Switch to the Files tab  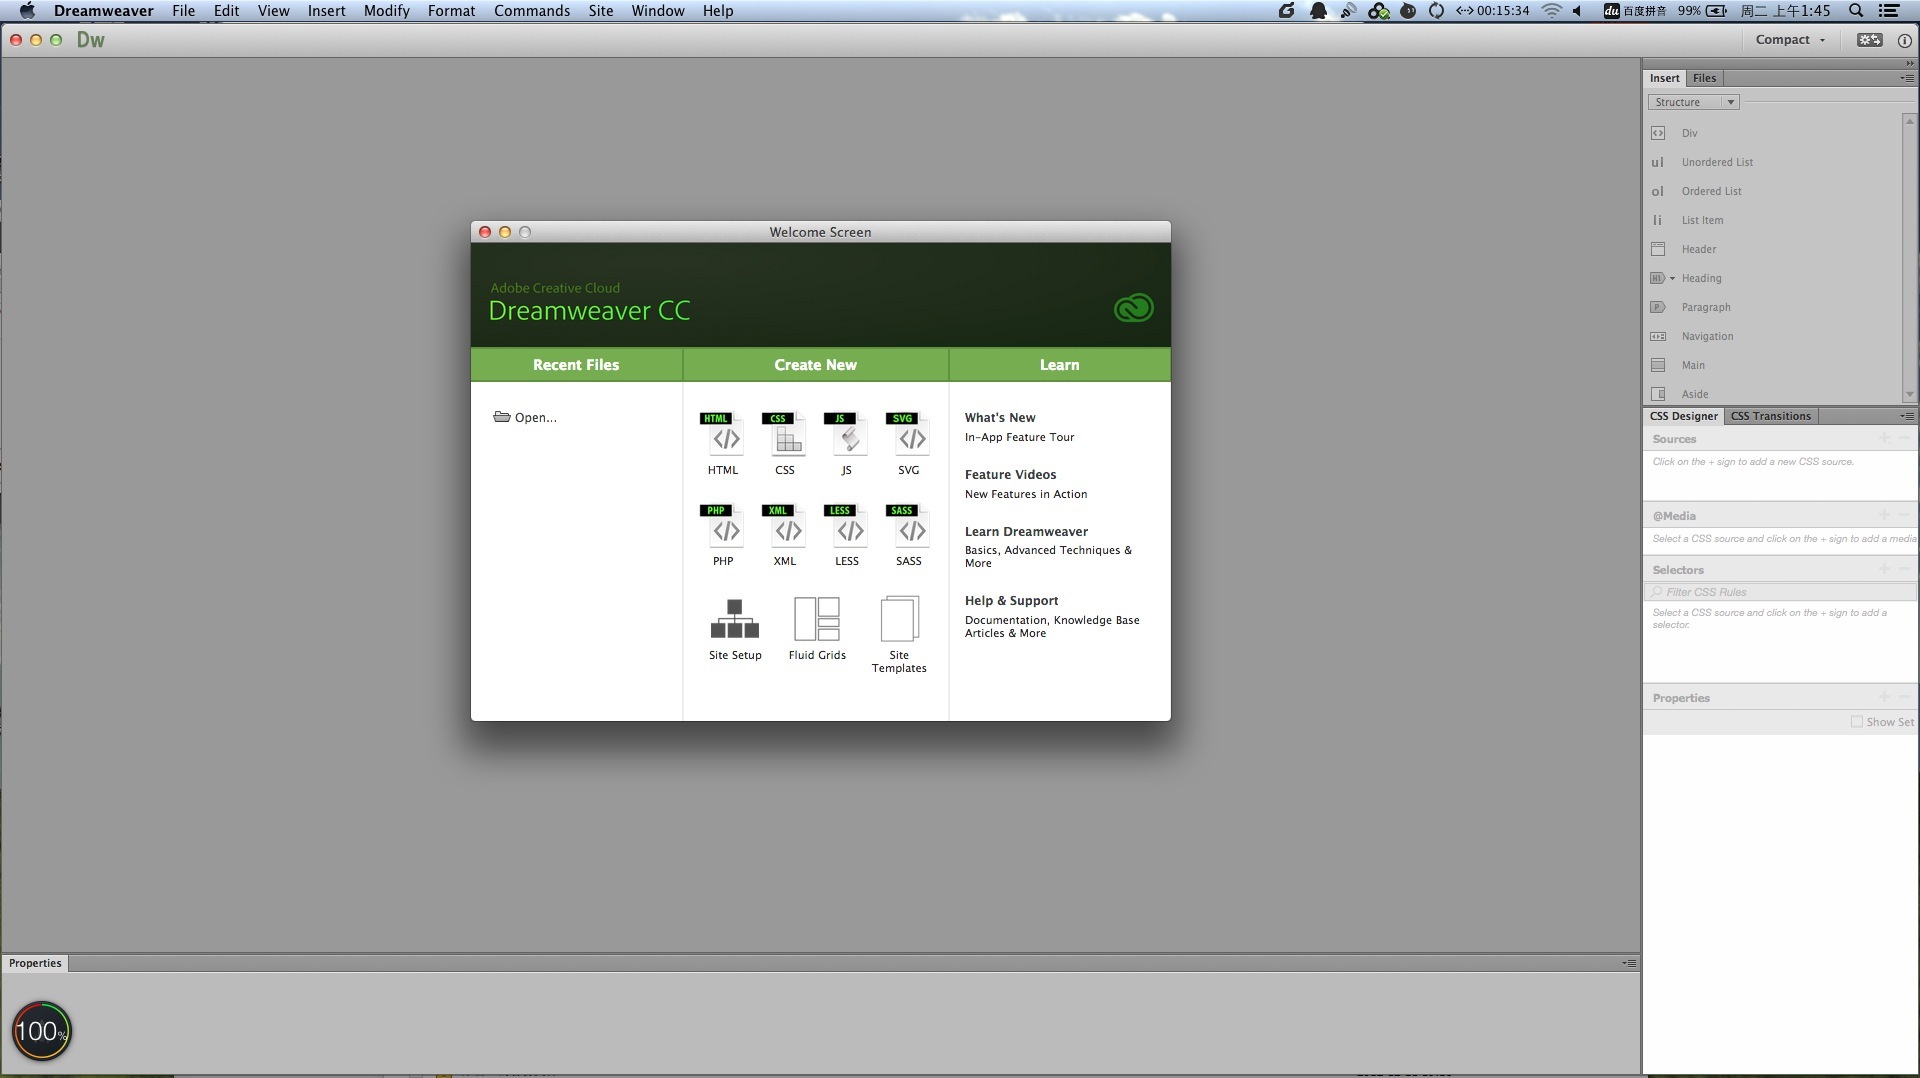pos(1705,78)
